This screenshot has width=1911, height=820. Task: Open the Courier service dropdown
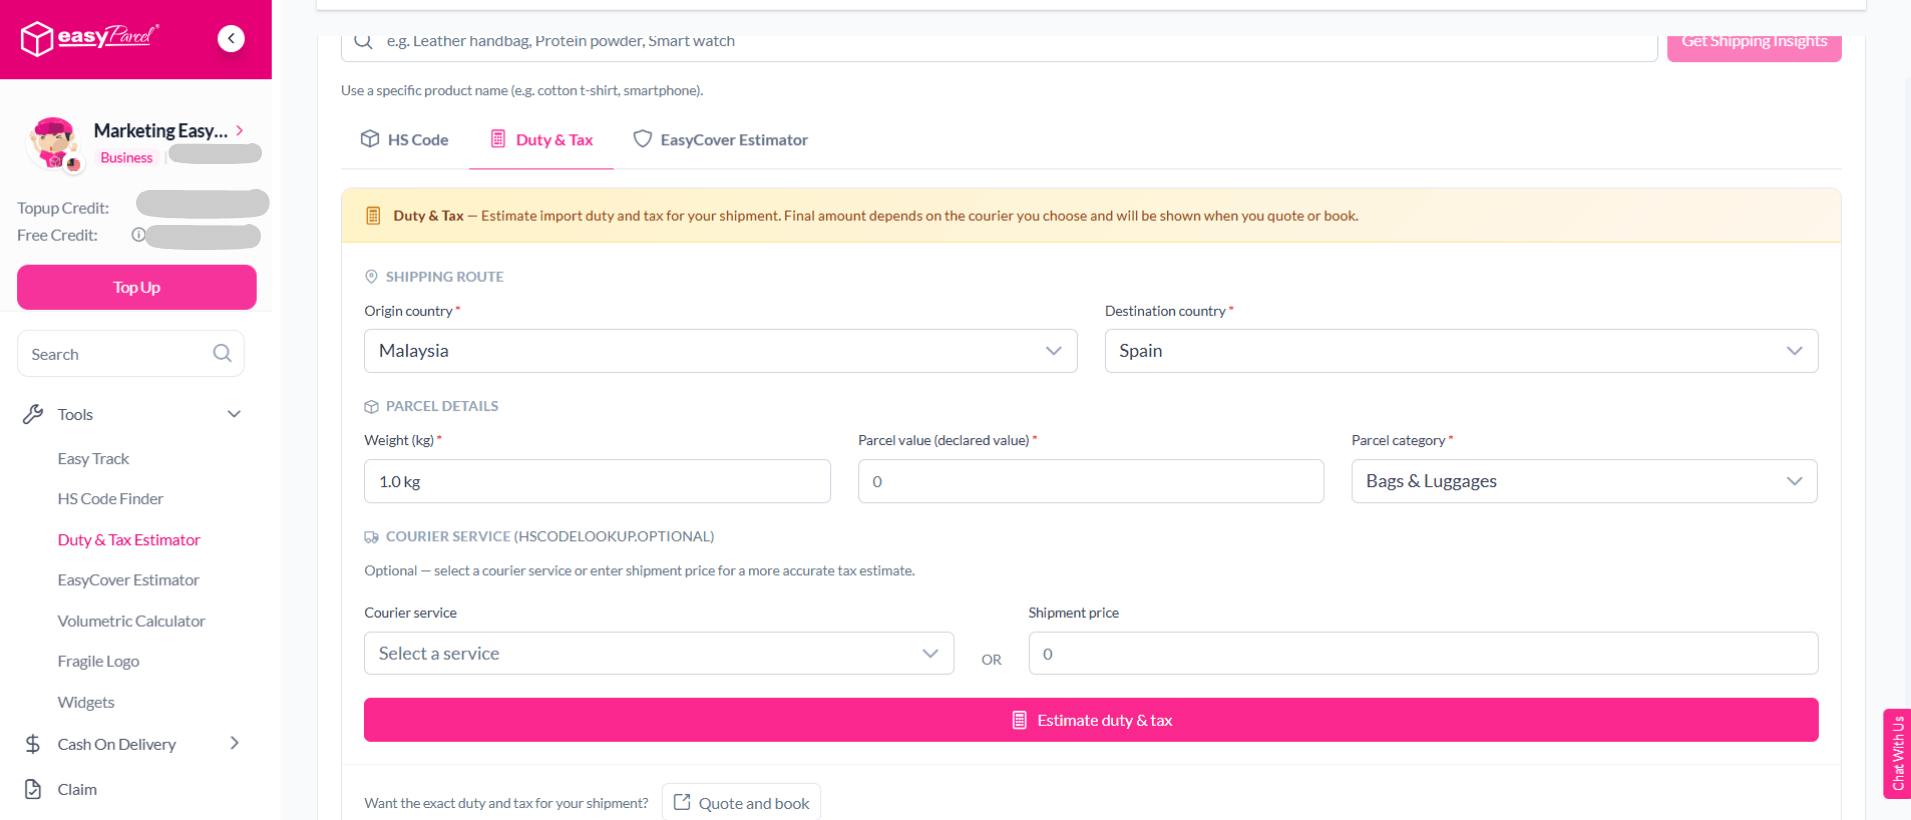click(x=659, y=653)
